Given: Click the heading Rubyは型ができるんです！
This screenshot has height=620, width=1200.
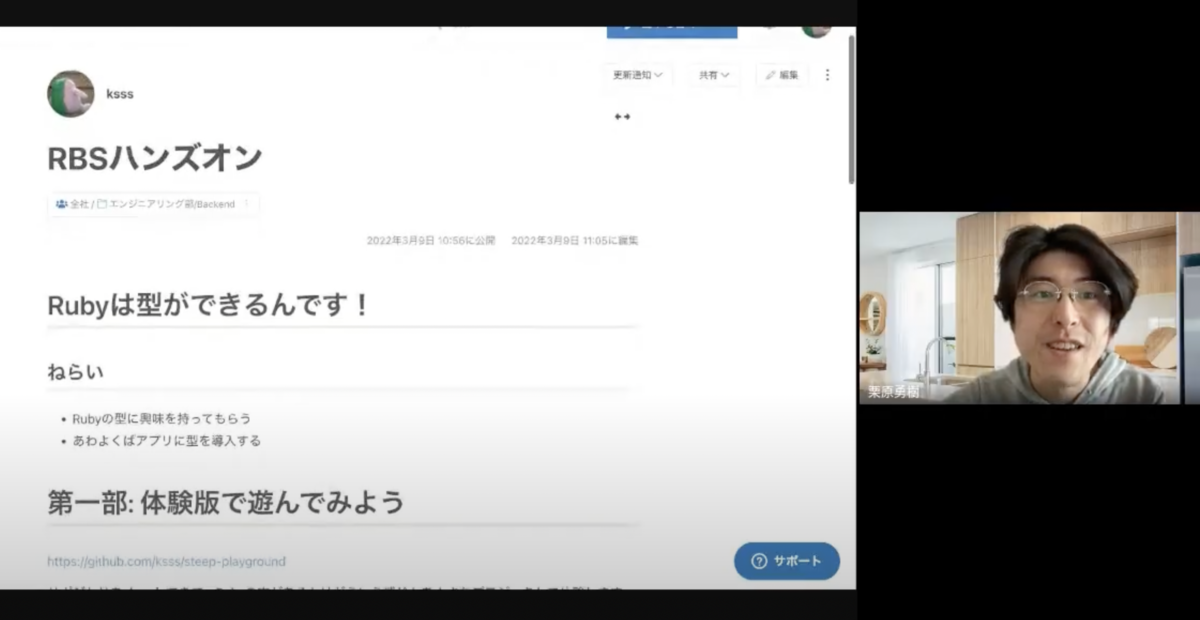Looking at the screenshot, I should point(209,305).
